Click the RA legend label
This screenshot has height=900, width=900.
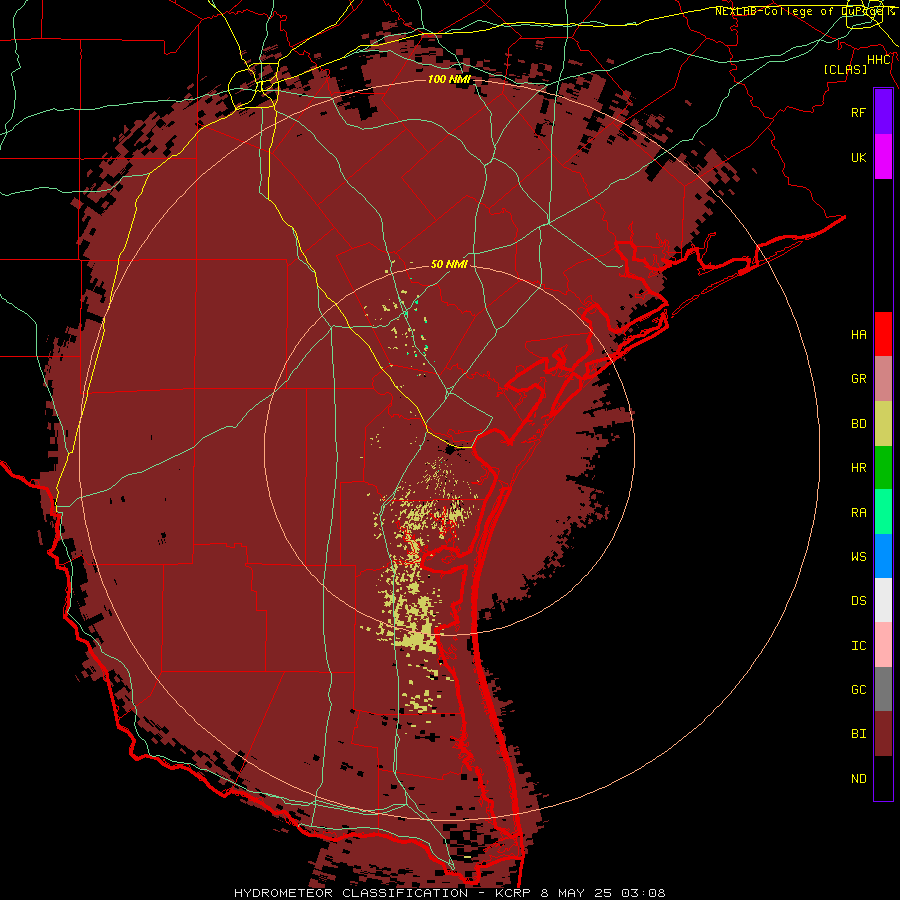[858, 513]
